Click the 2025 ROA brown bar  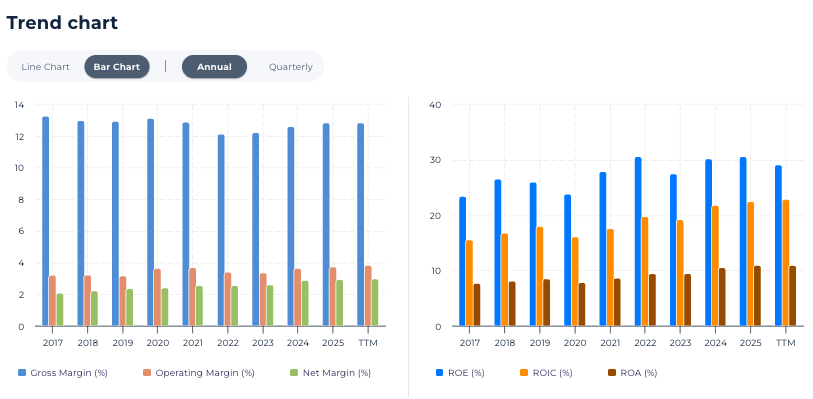pyautogui.click(x=758, y=296)
